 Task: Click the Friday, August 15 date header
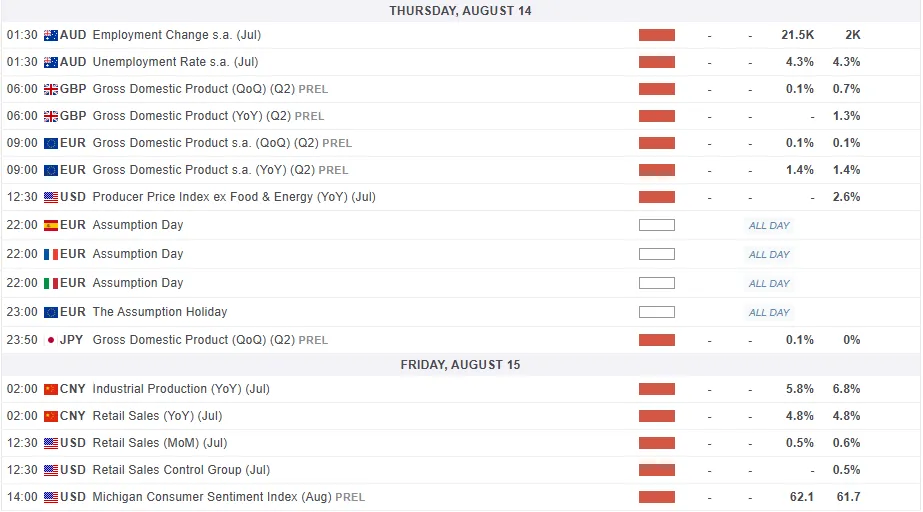pos(460,365)
